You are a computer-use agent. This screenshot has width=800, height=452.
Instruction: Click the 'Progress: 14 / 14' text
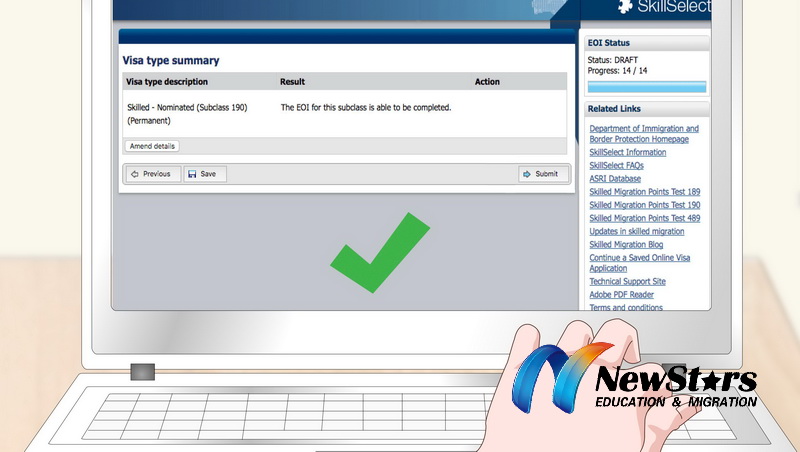(617, 71)
